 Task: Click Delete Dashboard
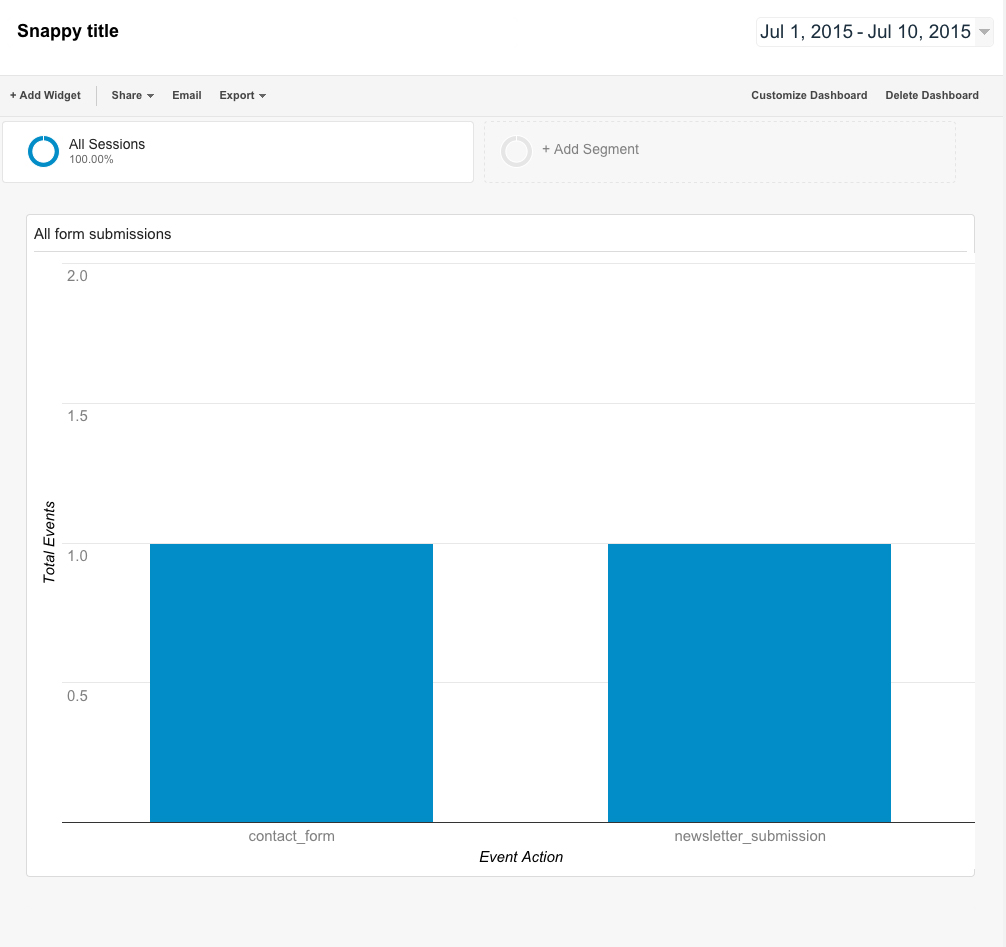click(932, 95)
